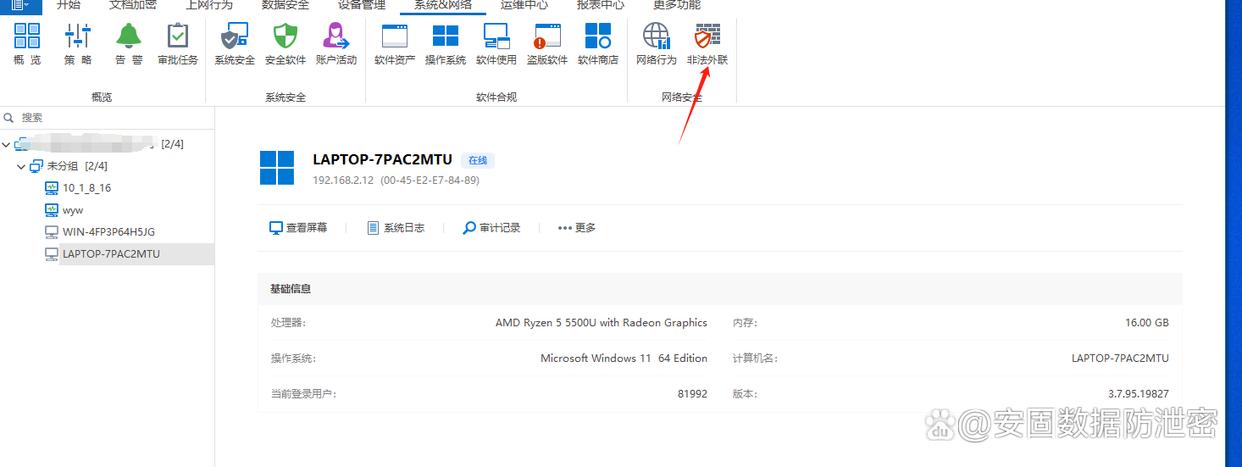1242x467 pixels.
Task: Switch to the 系统&网络 ribbon tab
Action: (443, 5)
